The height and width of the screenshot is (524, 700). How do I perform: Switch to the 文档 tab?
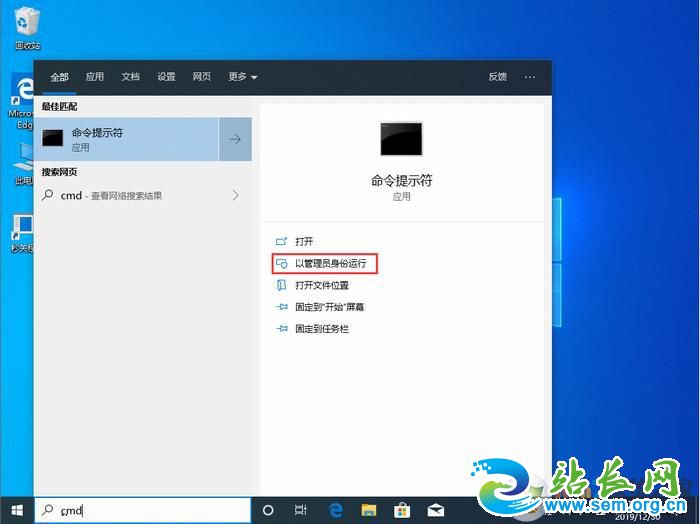[x=130, y=77]
